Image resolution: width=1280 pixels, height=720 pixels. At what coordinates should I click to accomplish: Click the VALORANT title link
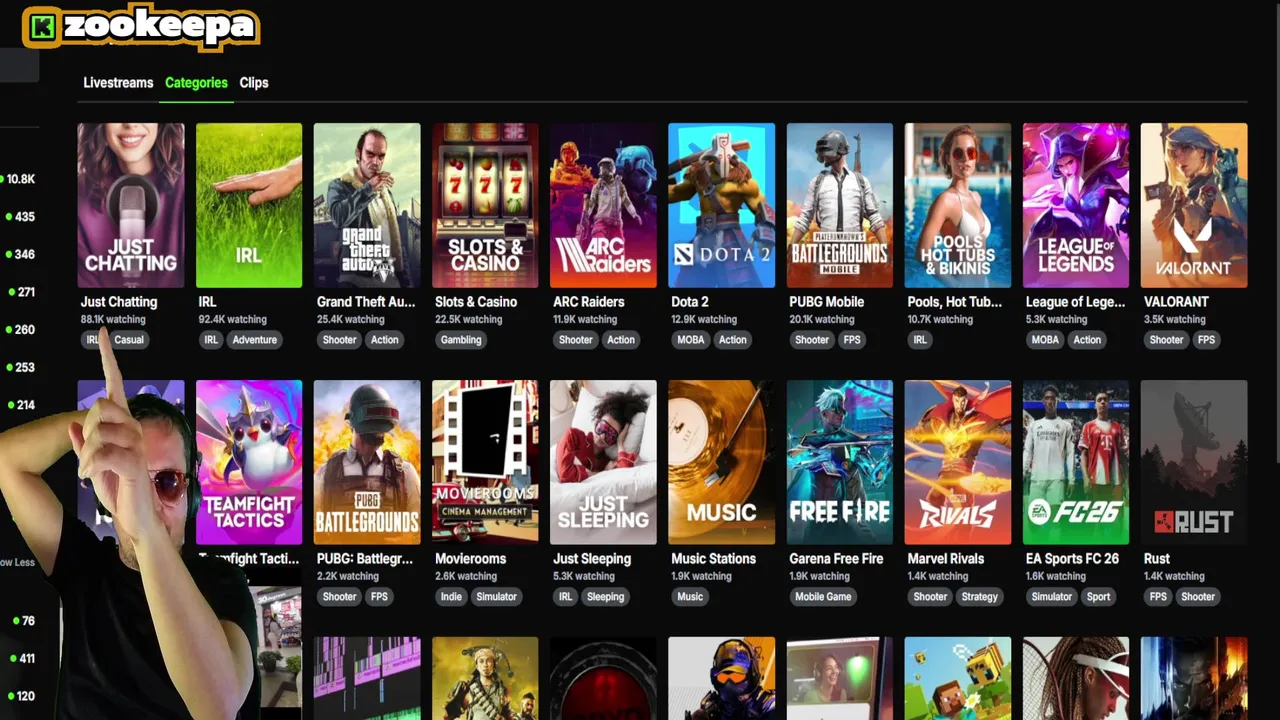[x=1176, y=302]
